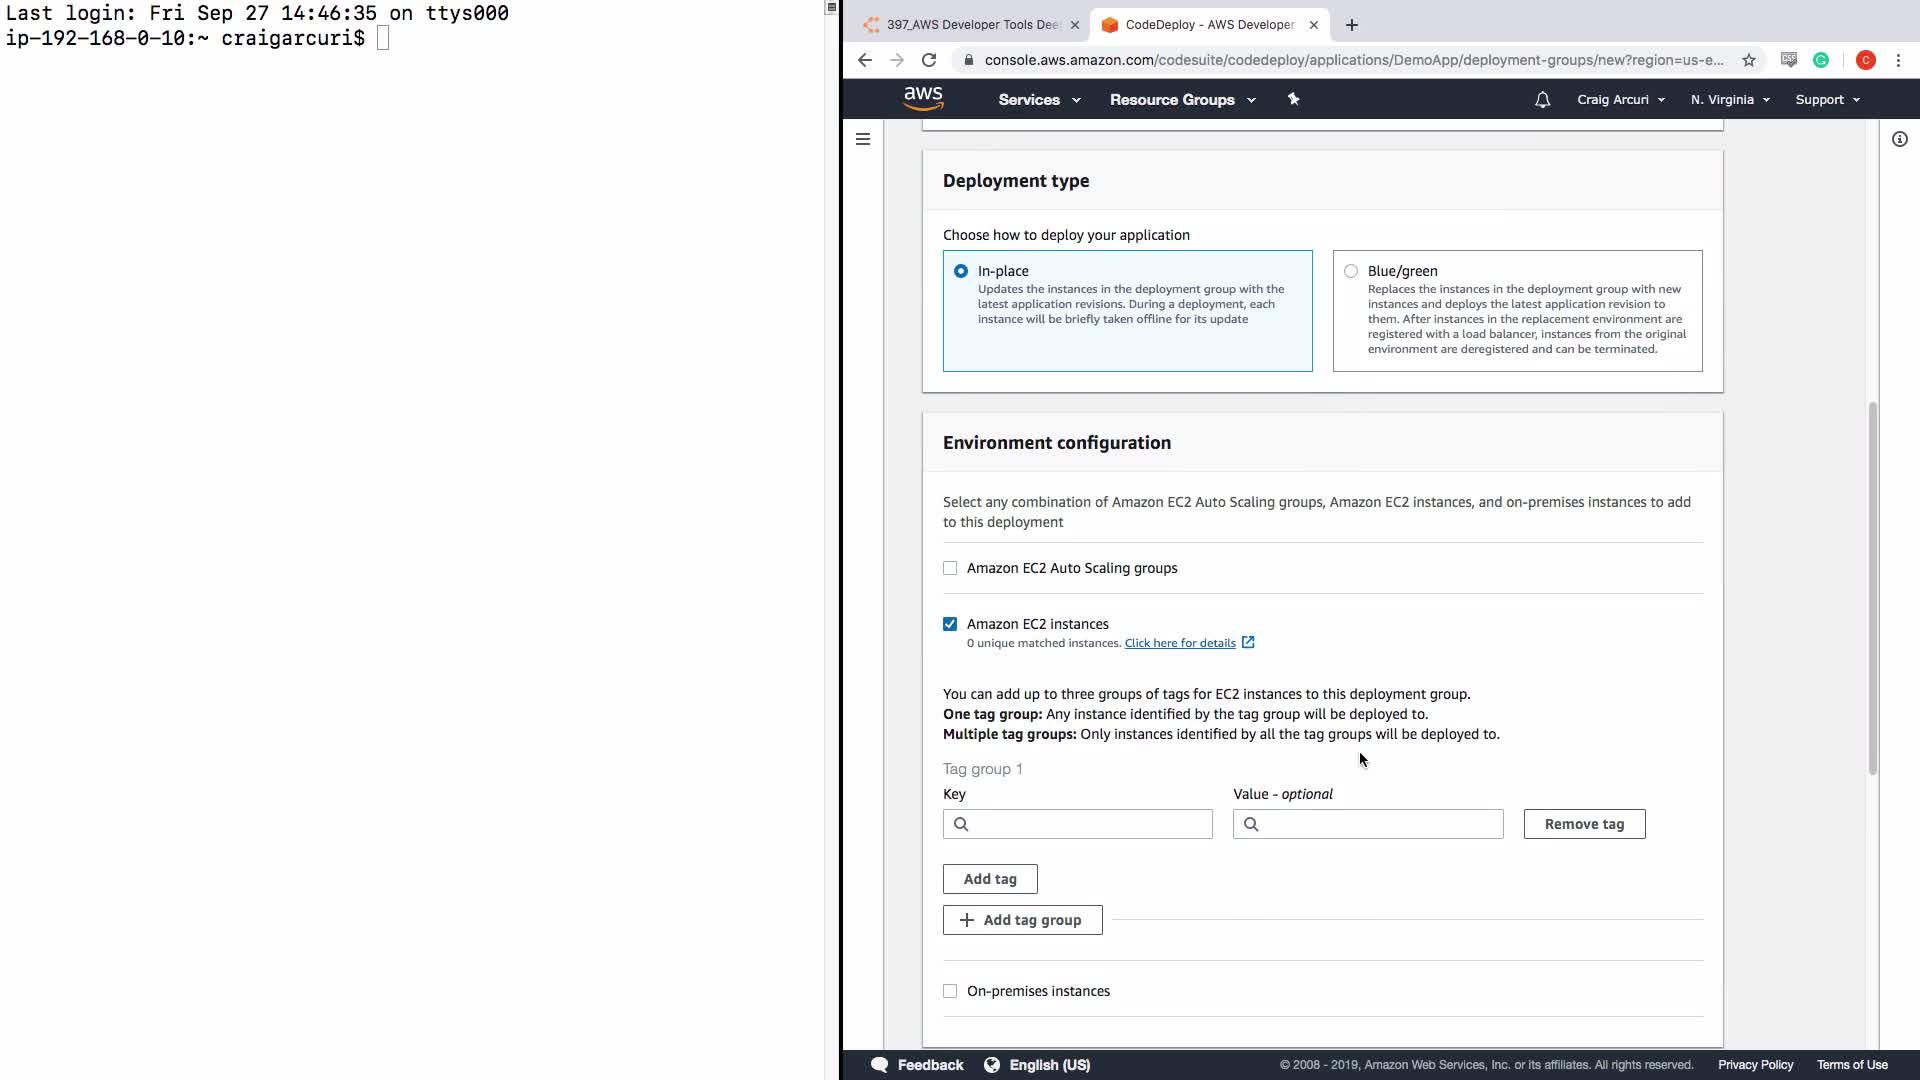
Task: Reload the browser page
Action: 929,60
